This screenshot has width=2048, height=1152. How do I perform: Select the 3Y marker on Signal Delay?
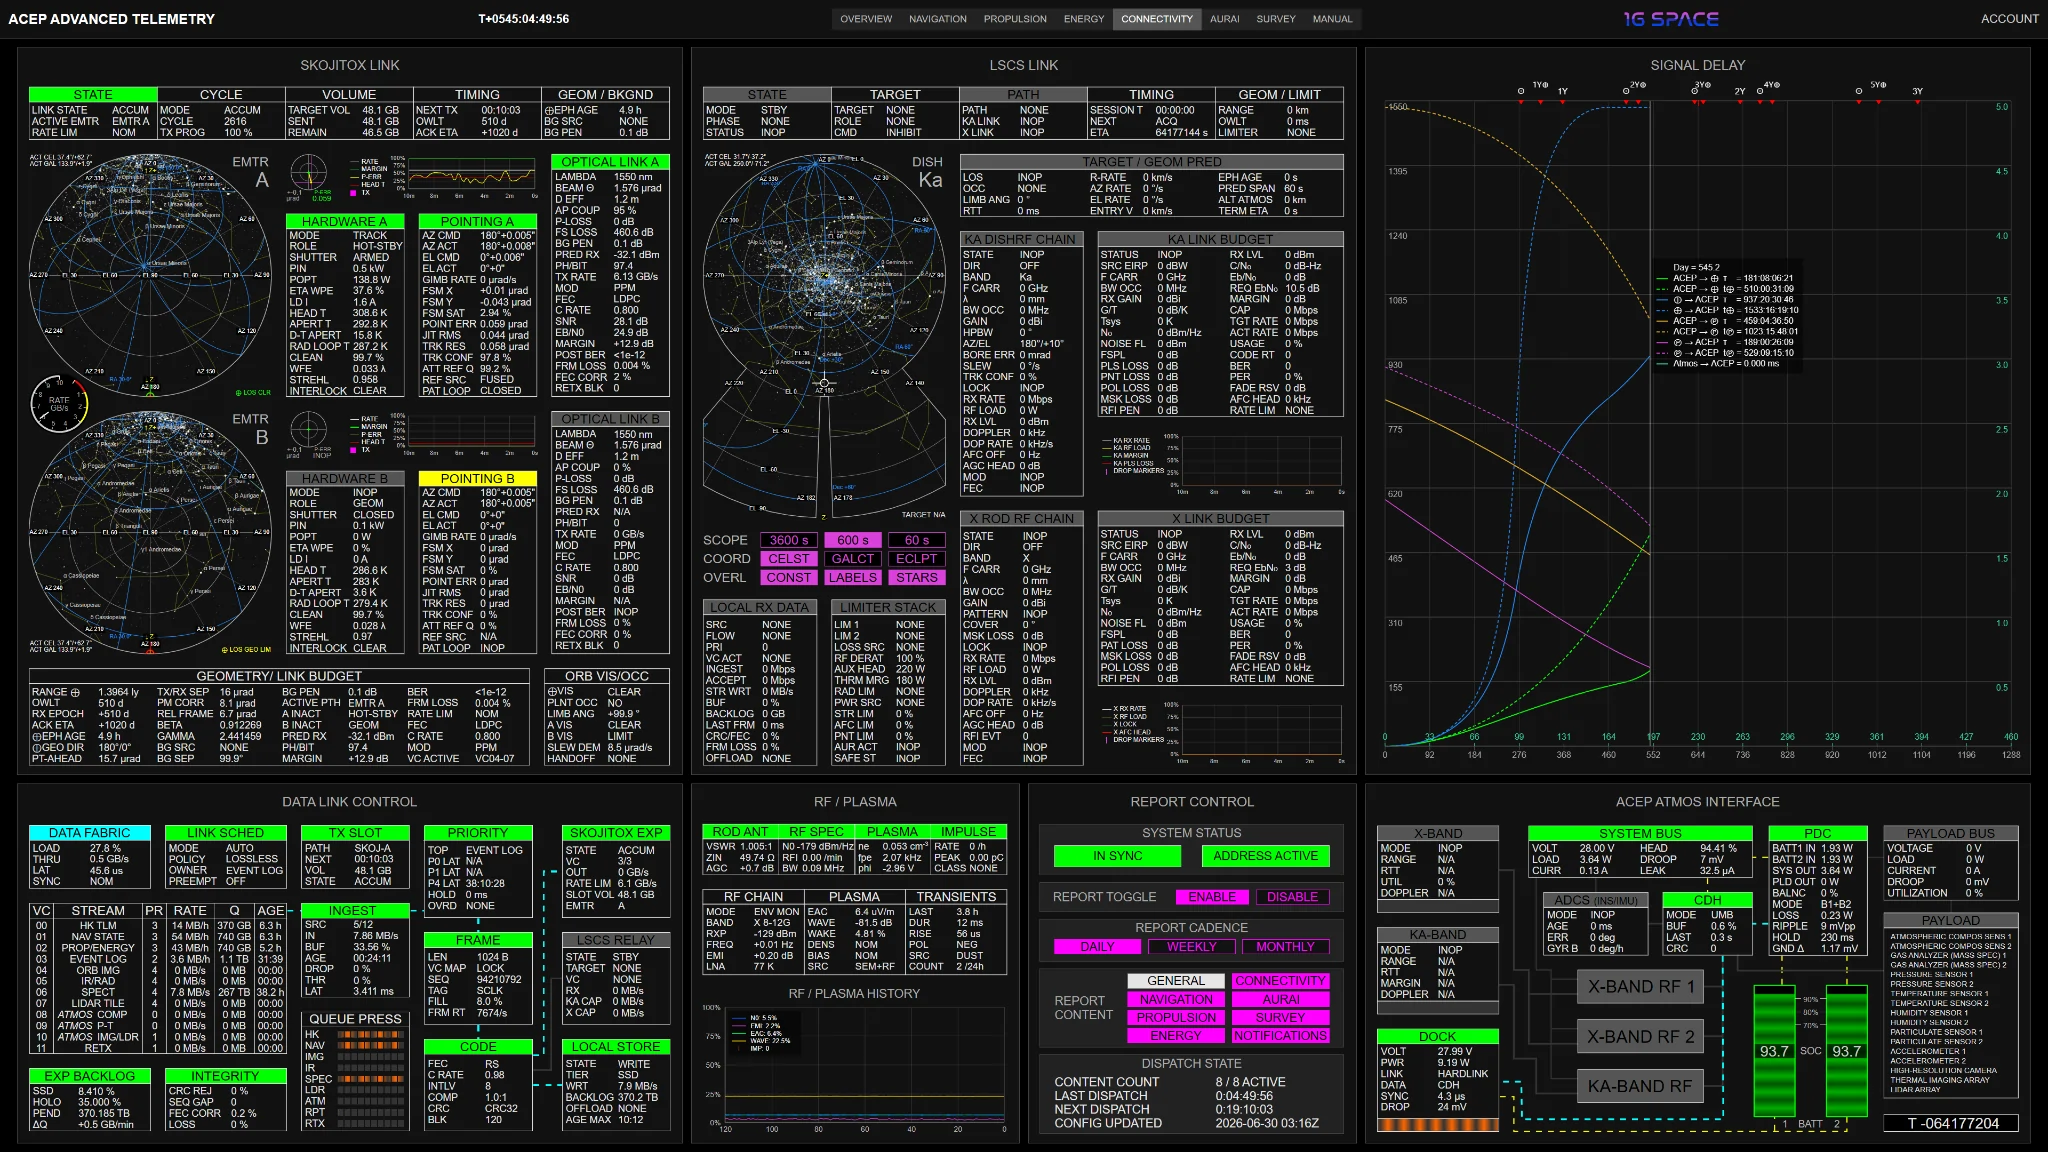tap(1917, 92)
